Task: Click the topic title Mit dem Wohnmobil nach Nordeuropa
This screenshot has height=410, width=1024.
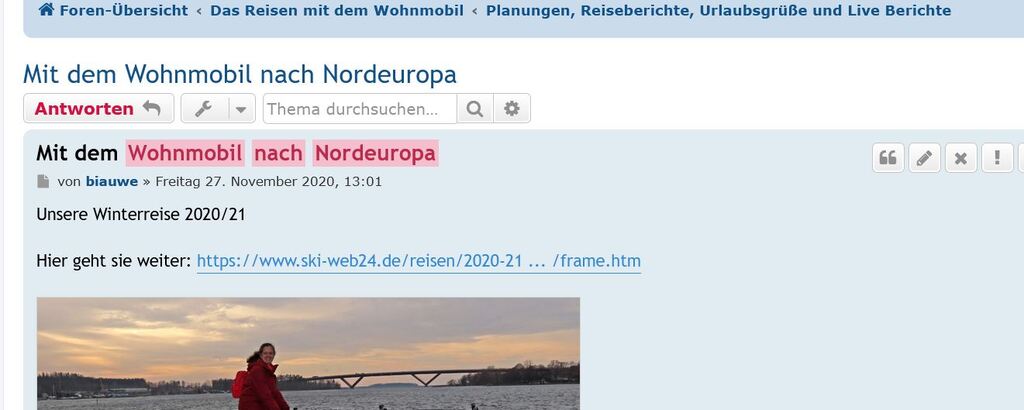Action: (x=240, y=74)
